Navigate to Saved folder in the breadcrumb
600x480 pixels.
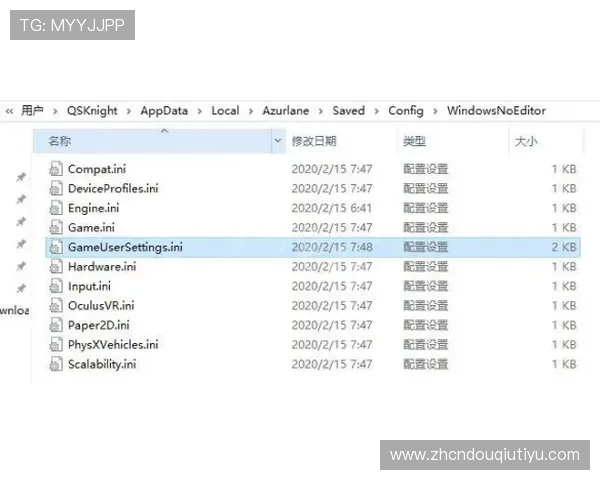click(x=349, y=111)
